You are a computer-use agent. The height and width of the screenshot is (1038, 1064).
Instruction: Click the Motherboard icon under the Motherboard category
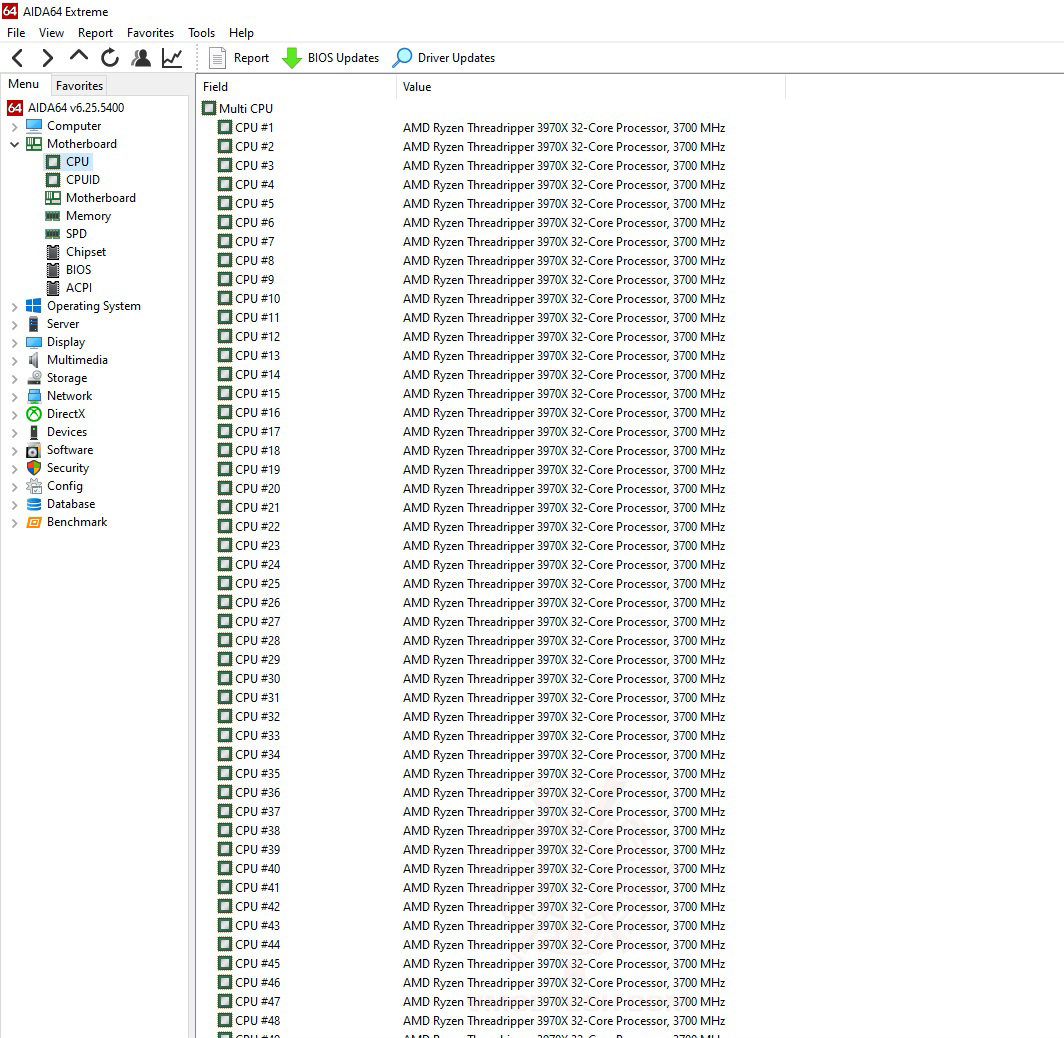point(53,198)
